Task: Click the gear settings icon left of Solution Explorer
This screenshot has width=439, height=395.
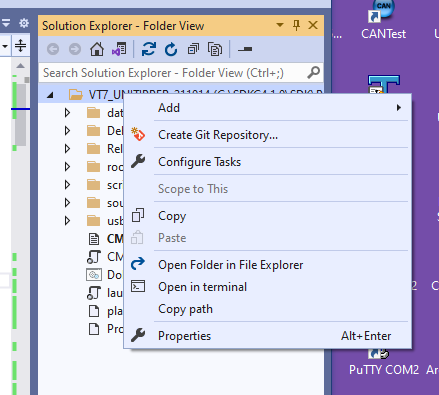Action: pyautogui.click(x=24, y=23)
